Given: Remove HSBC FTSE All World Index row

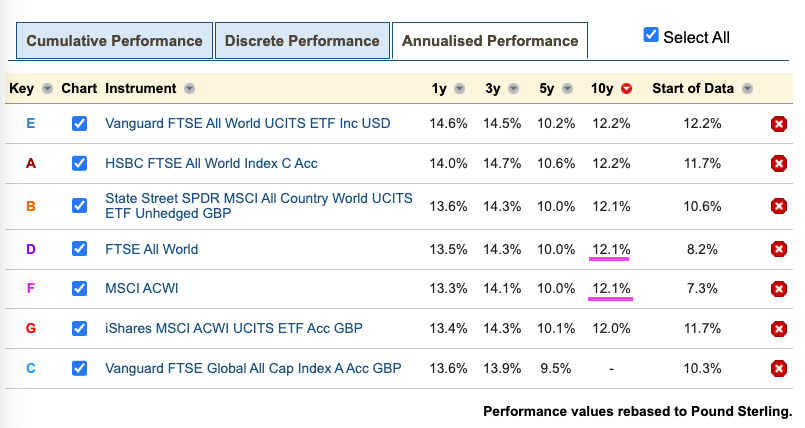Looking at the screenshot, I should [778, 164].
